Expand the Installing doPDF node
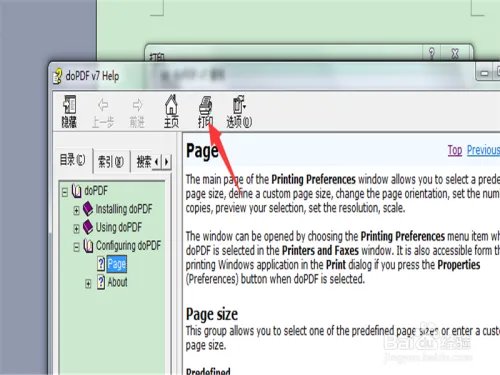500x375 pixels. 76,210
